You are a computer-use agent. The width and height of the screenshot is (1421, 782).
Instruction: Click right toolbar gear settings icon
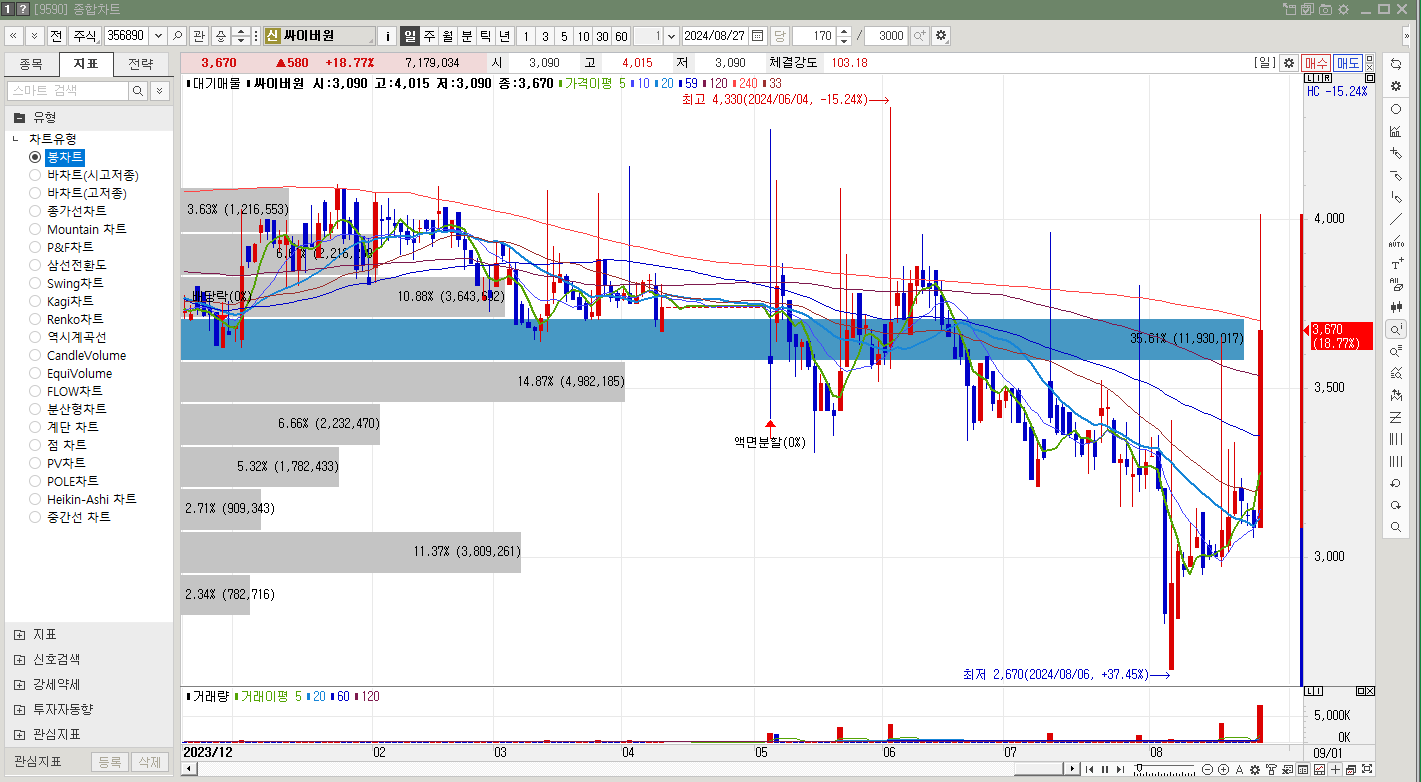pyautogui.click(x=1396, y=85)
